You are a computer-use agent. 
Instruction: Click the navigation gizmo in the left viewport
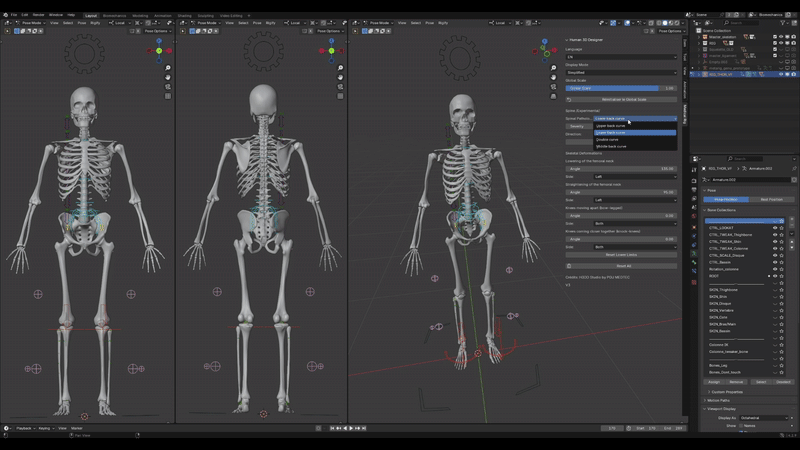pyautogui.click(x=161, y=50)
